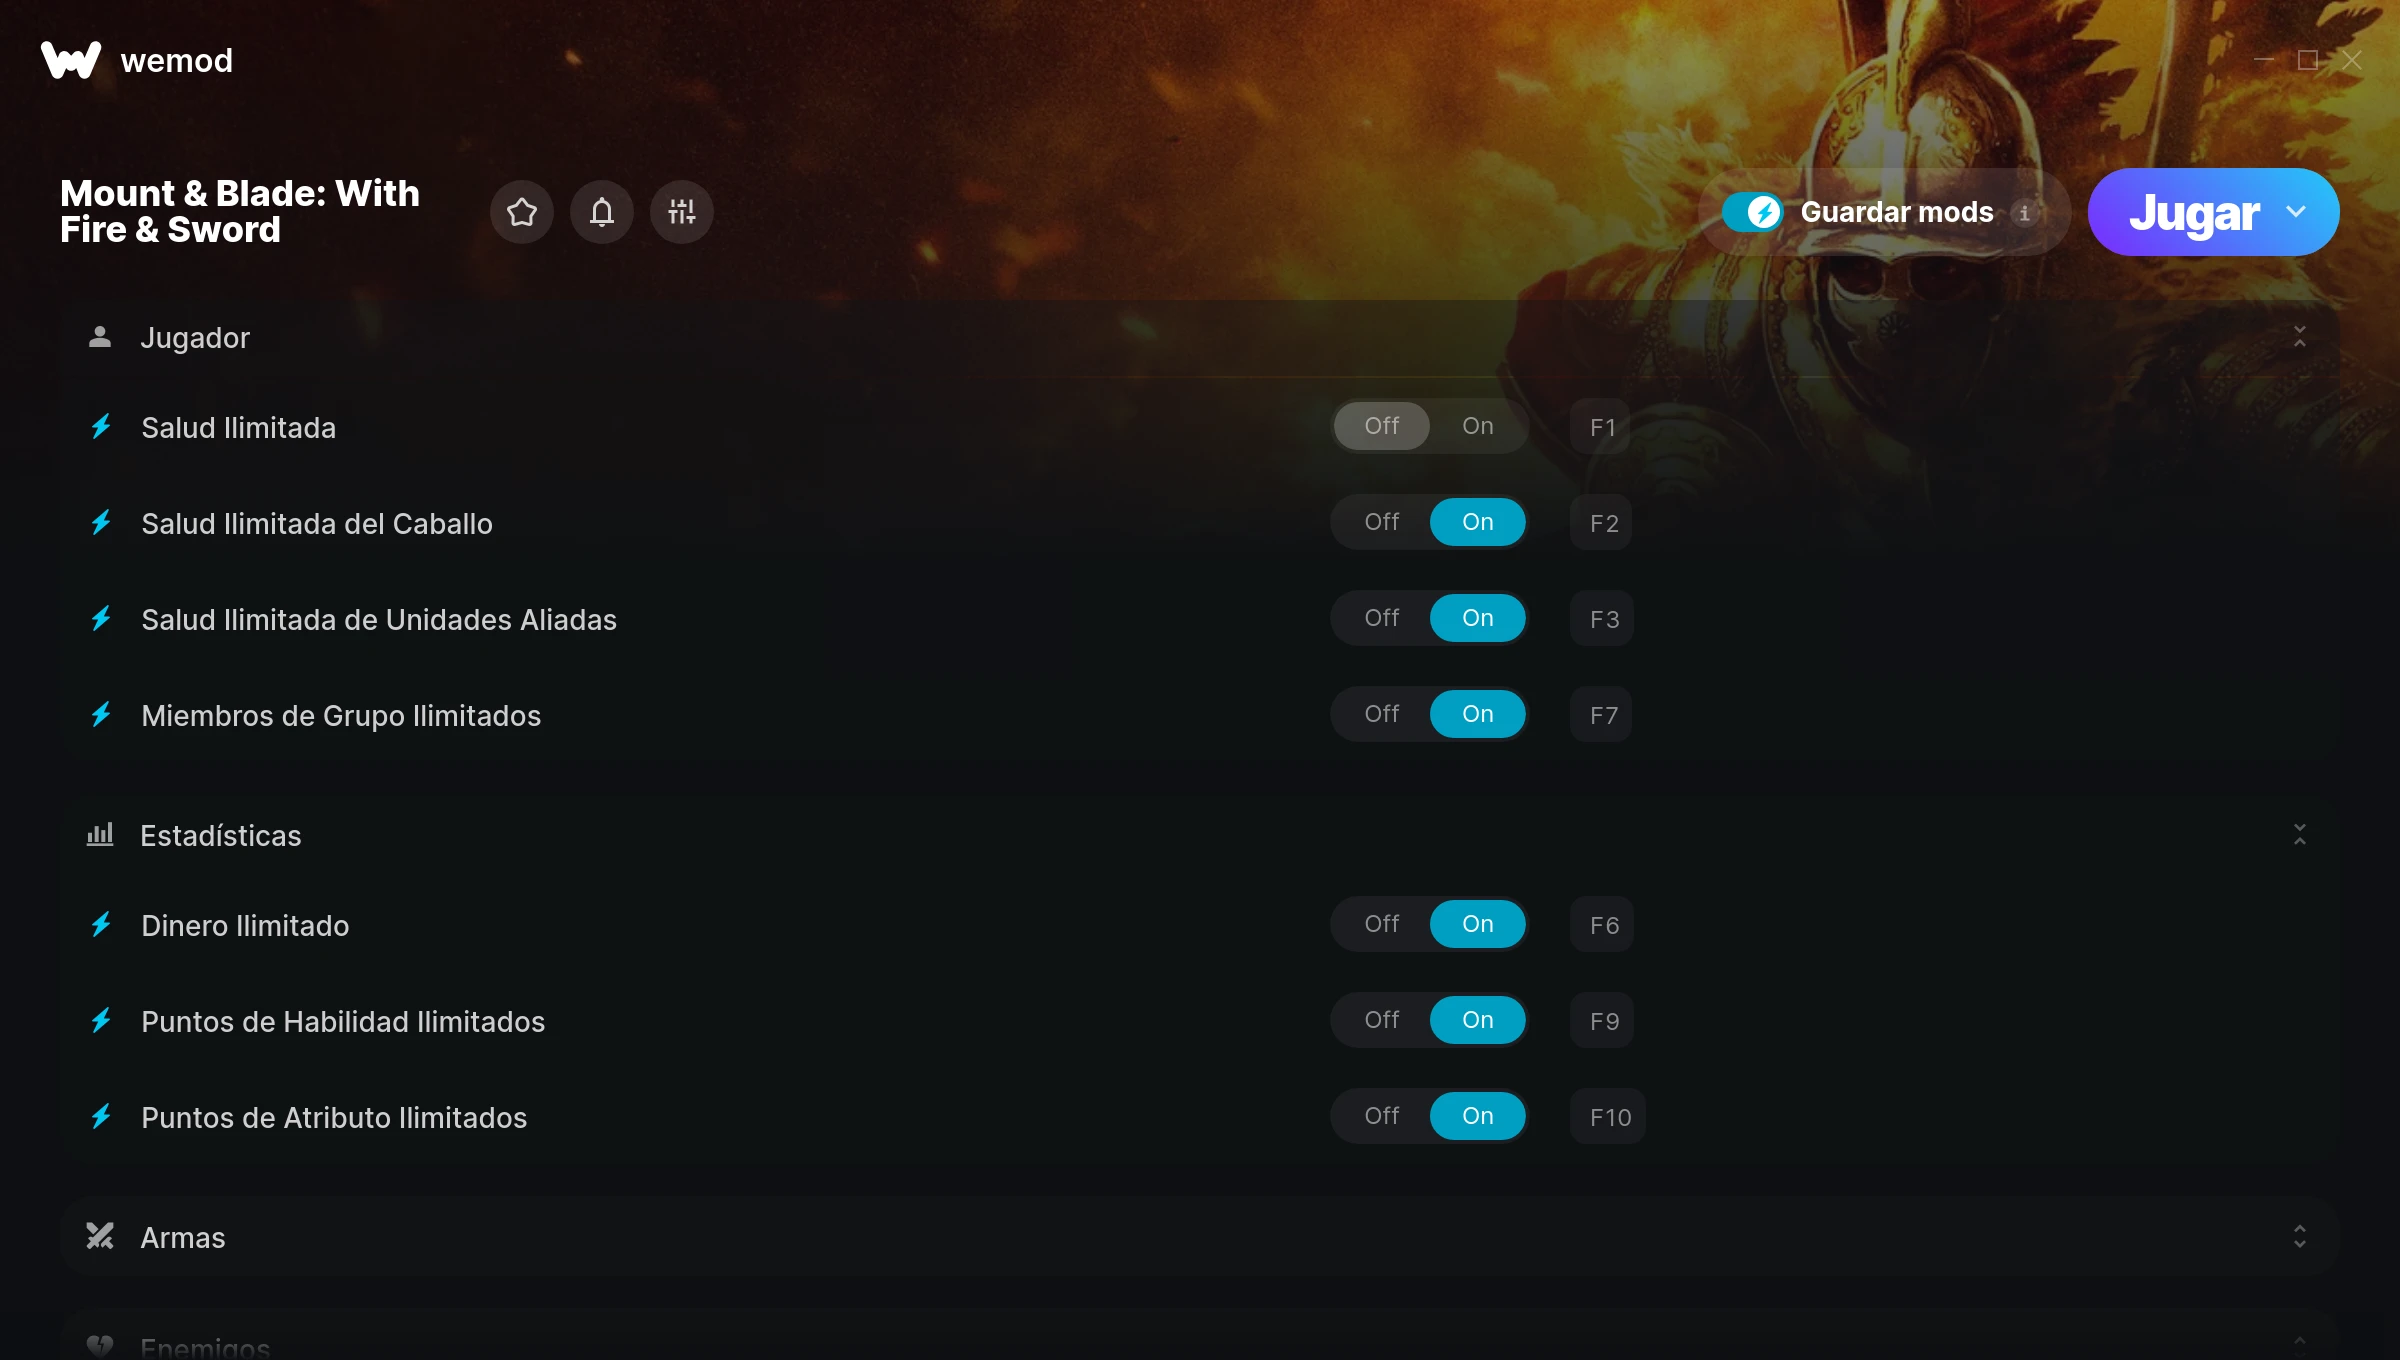Open the mod settings sliders icon
Viewport: 2400px width, 1360px height.
coord(682,212)
